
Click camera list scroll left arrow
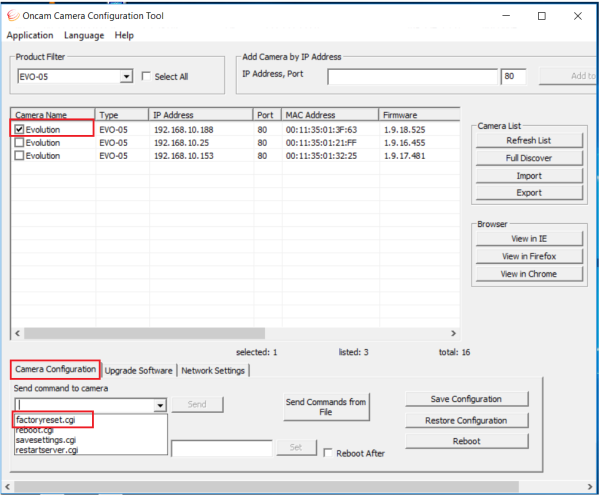click(x=17, y=333)
